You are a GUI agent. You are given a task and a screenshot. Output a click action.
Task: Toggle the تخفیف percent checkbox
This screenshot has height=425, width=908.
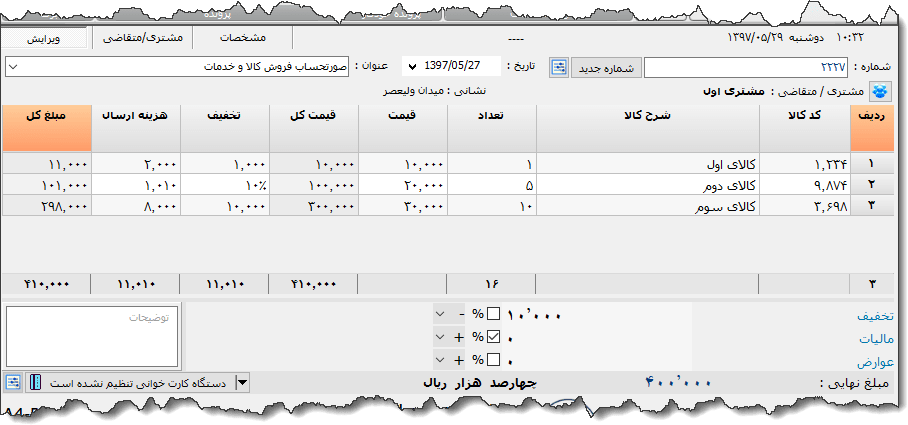(x=493, y=314)
